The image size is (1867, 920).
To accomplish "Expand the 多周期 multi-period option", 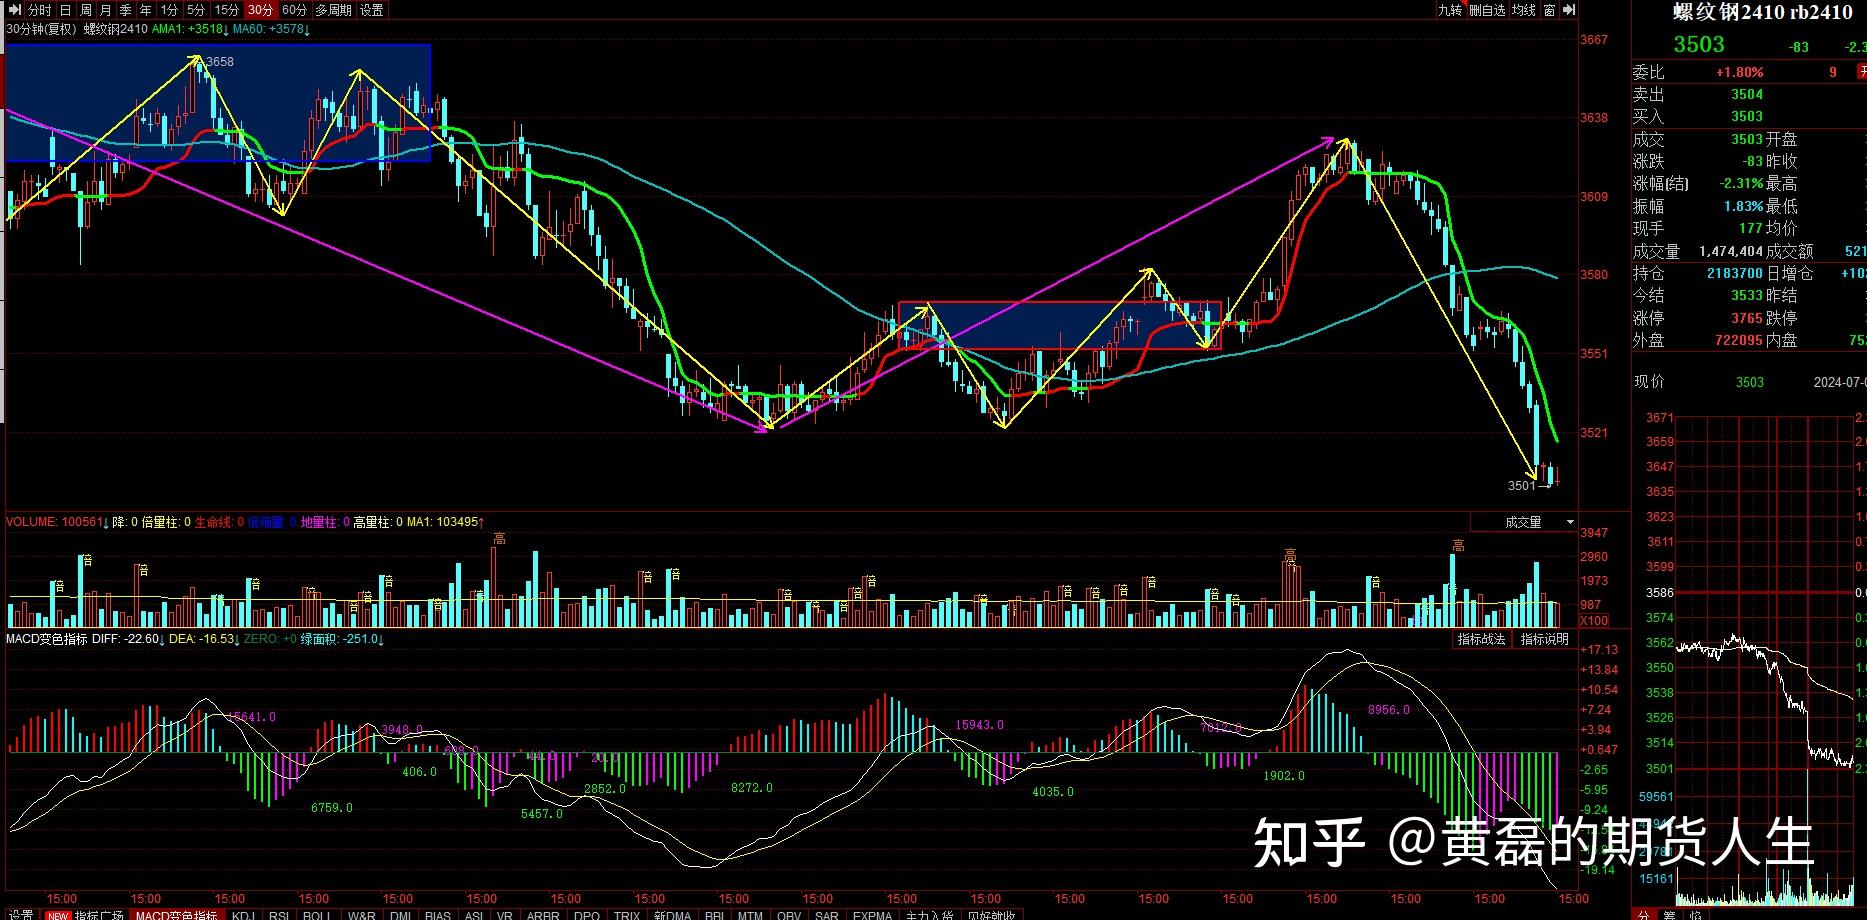I will 333,10.
